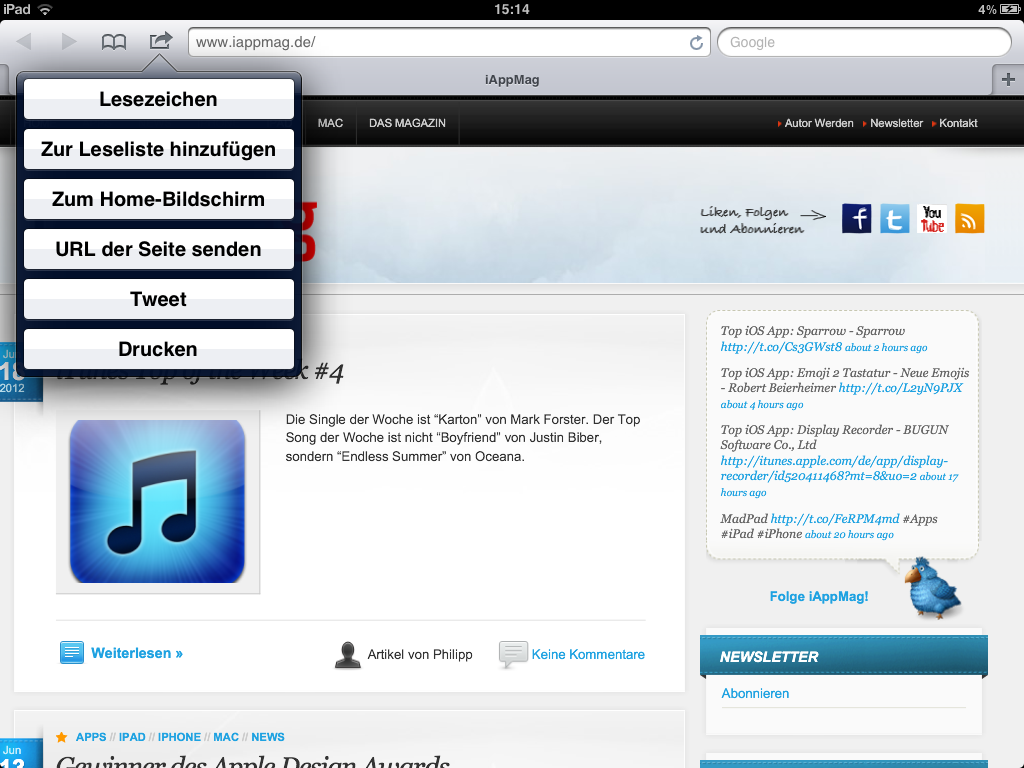Follow the Autor Werden link
The width and height of the screenshot is (1024, 768).
tap(819, 123)
